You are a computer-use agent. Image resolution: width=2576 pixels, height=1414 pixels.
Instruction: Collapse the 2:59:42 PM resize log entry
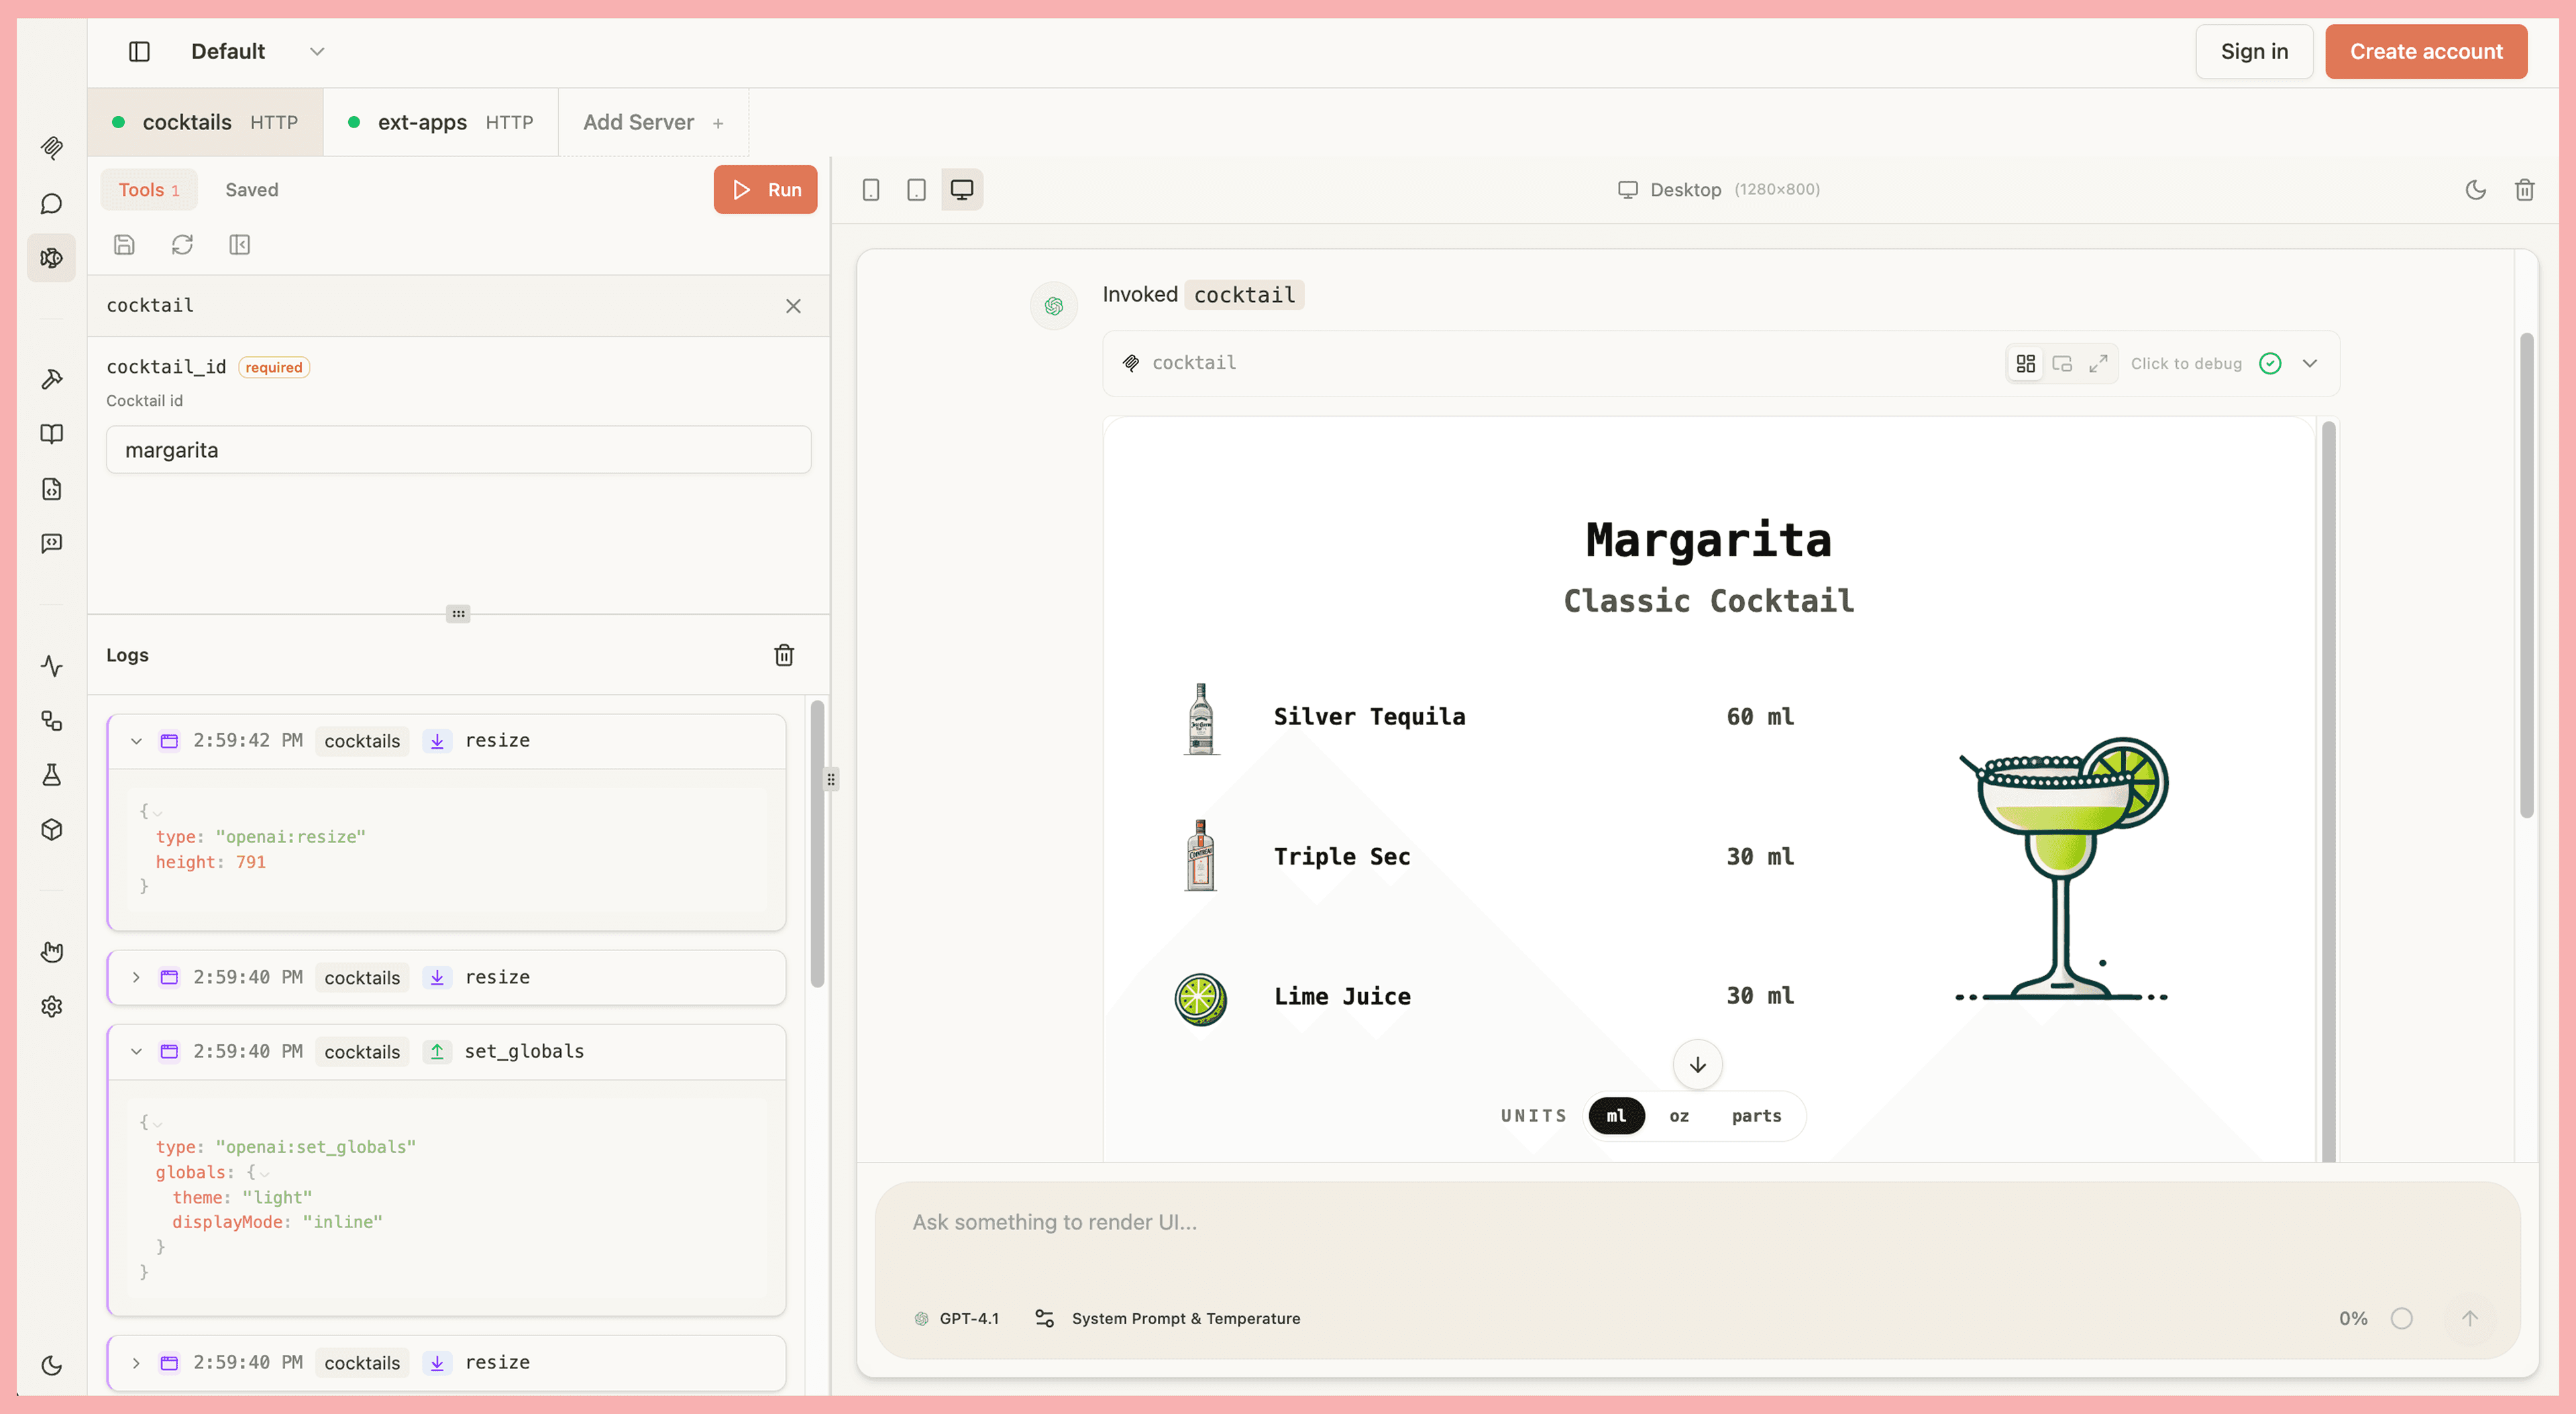[136, 741]
